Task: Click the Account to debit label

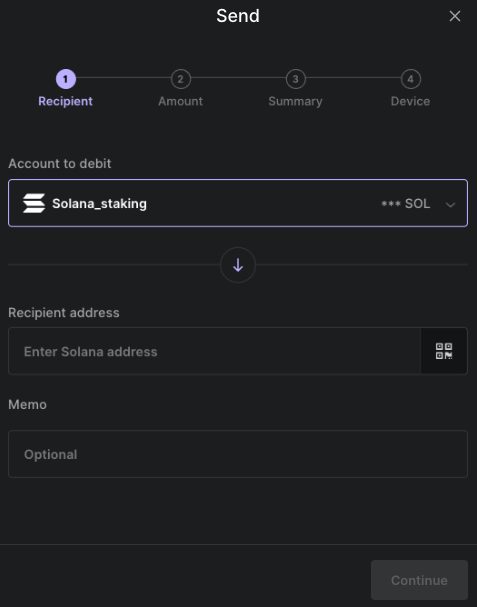Action: [x=60, y=164]
